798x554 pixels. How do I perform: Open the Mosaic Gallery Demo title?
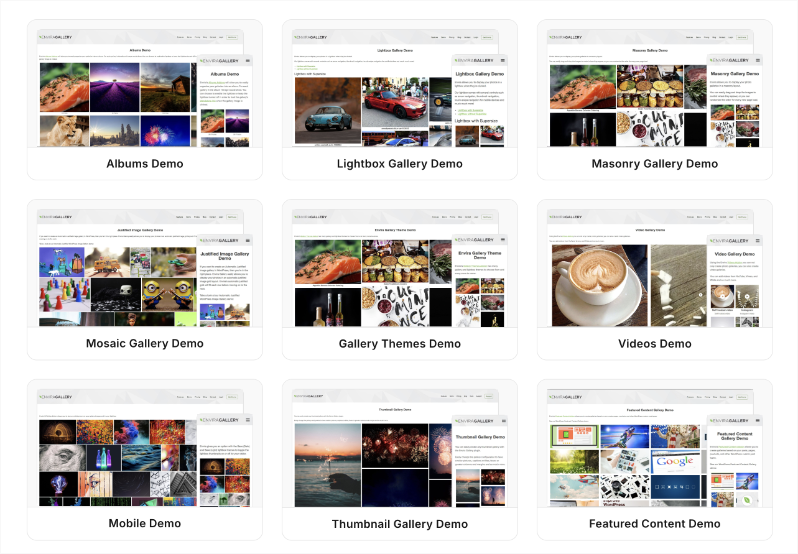145,344
